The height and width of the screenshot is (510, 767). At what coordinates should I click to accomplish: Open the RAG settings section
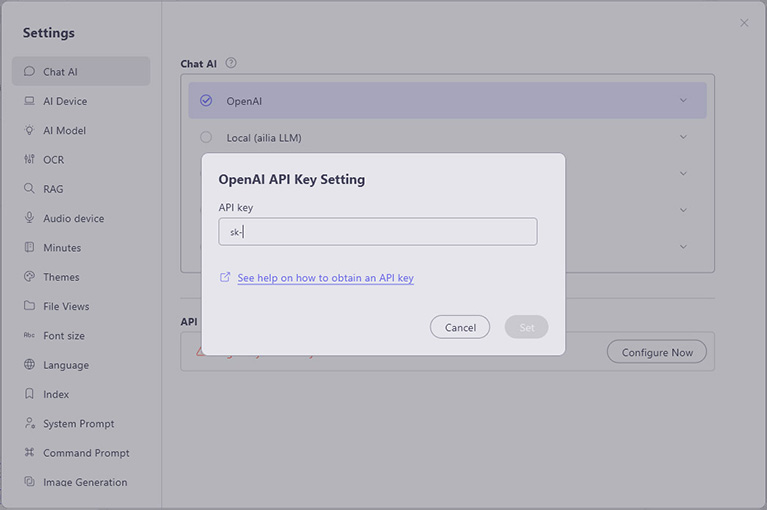(53, 189)
